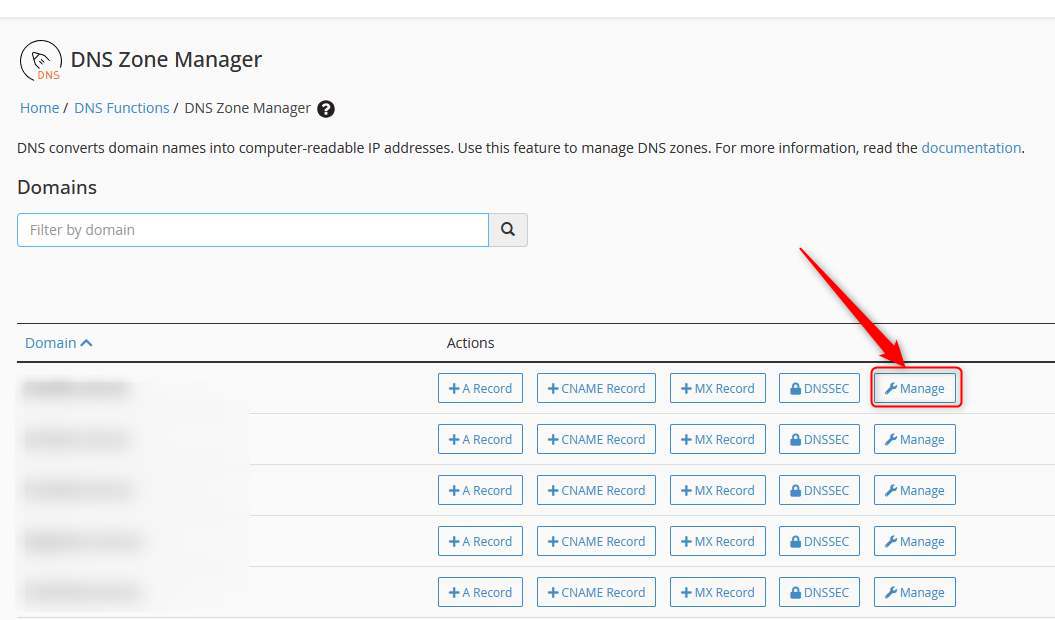Select Manage for the third domain
The width and height of the screenshot is (1055, 620).
click(x=915, y=491)
